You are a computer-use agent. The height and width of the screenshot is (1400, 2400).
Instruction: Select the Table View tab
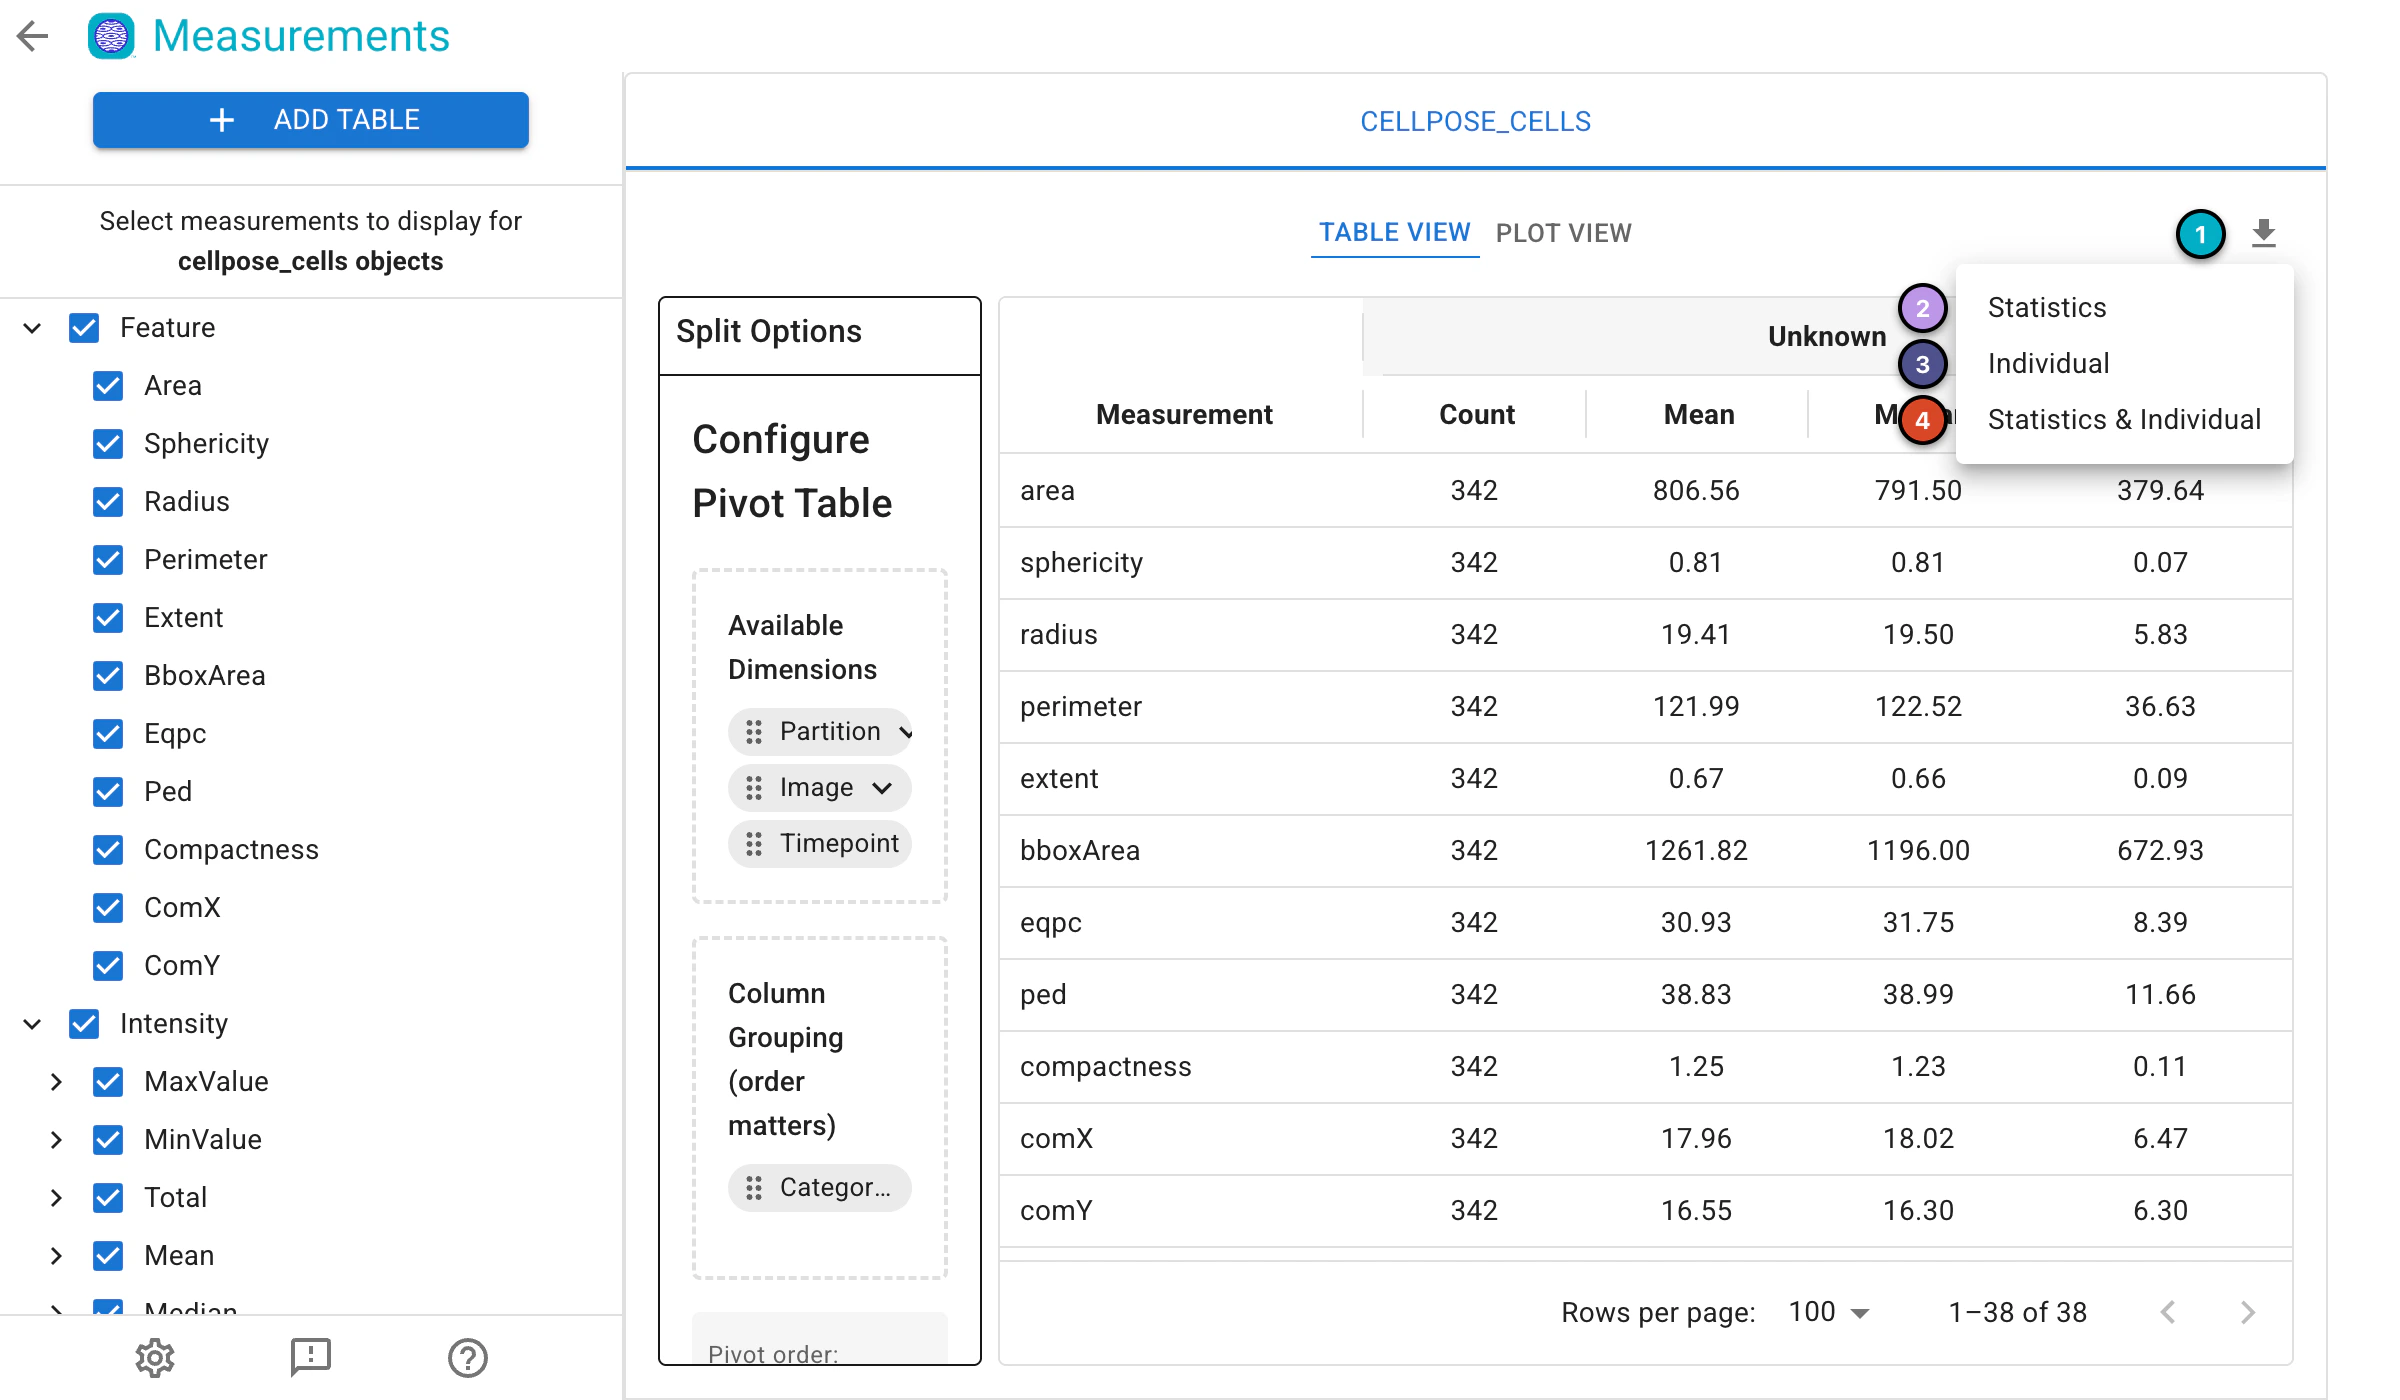pos(1394,233)
